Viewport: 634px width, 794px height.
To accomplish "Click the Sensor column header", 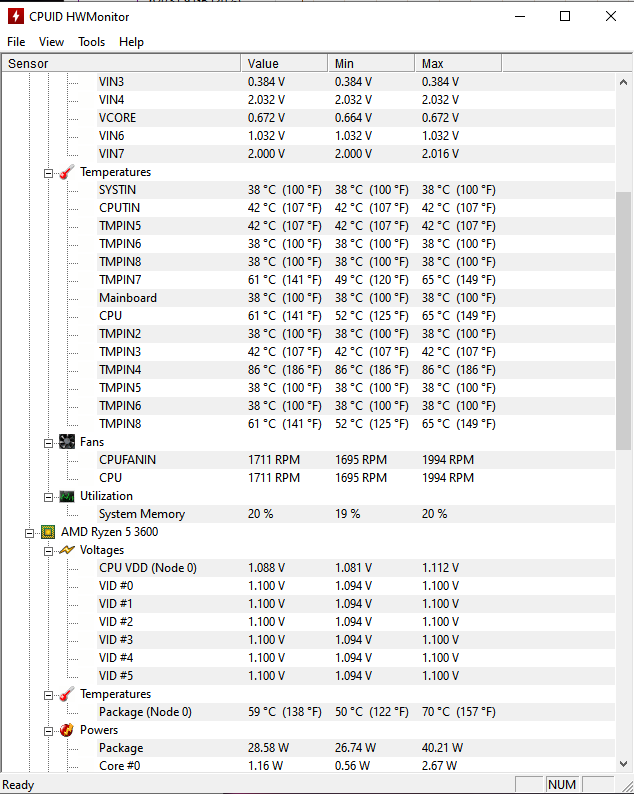I will tap(122, 64).
